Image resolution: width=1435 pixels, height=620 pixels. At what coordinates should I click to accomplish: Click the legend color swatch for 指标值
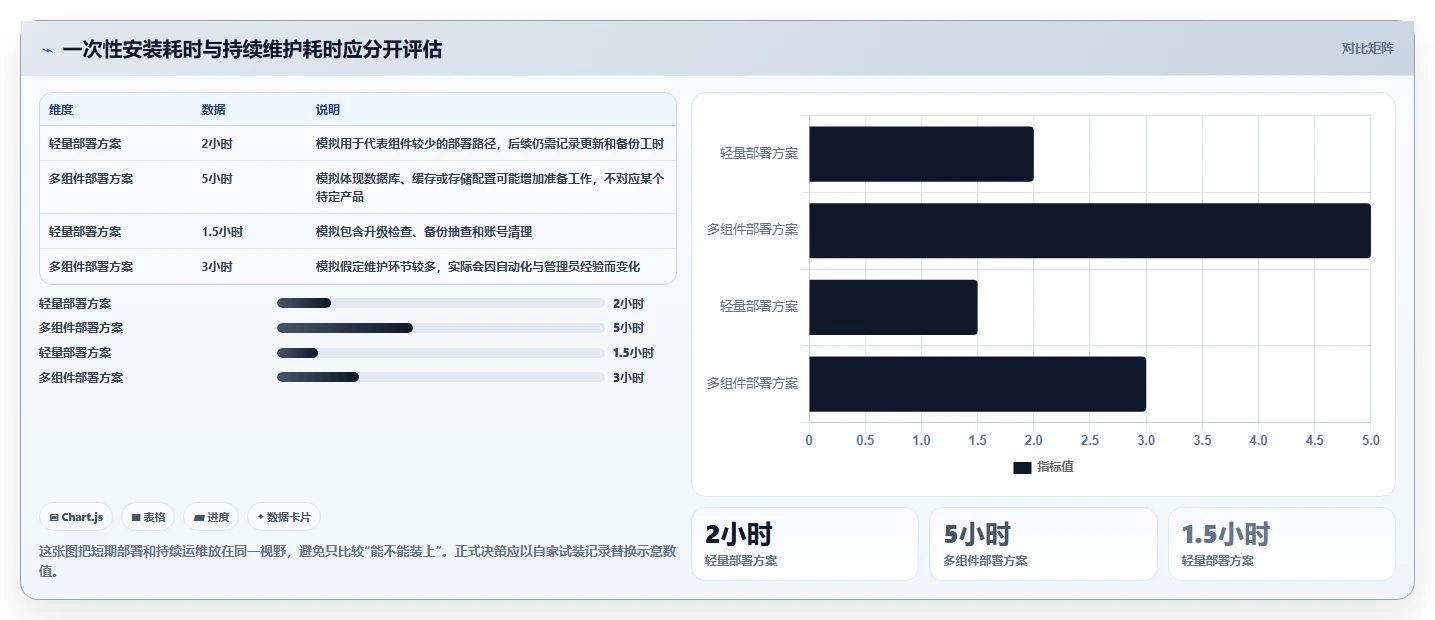tap(1022, 468)
